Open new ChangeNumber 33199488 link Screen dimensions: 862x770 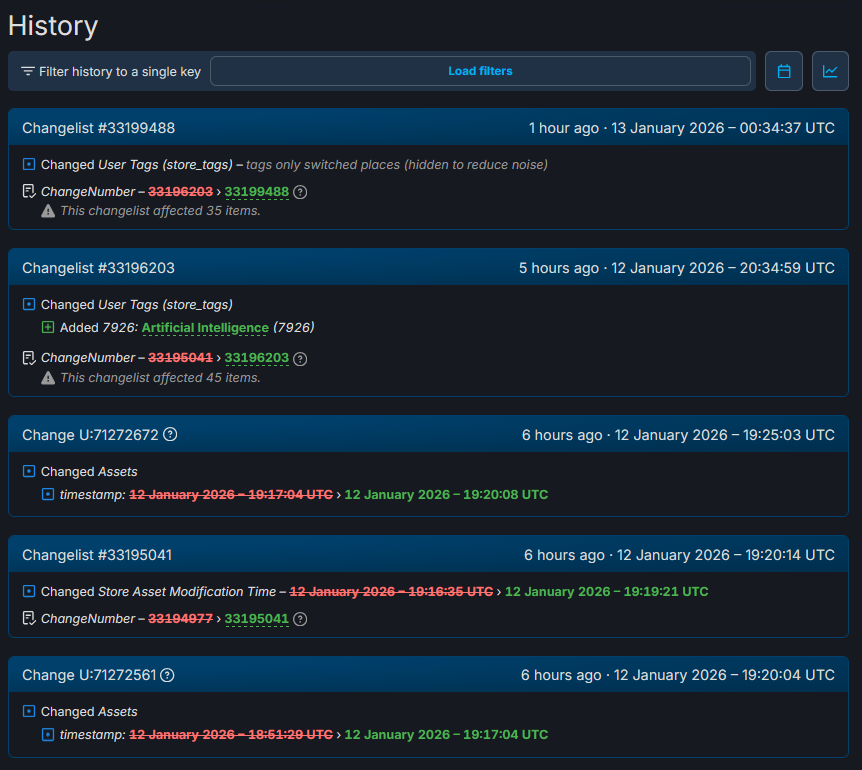(256, 192)
